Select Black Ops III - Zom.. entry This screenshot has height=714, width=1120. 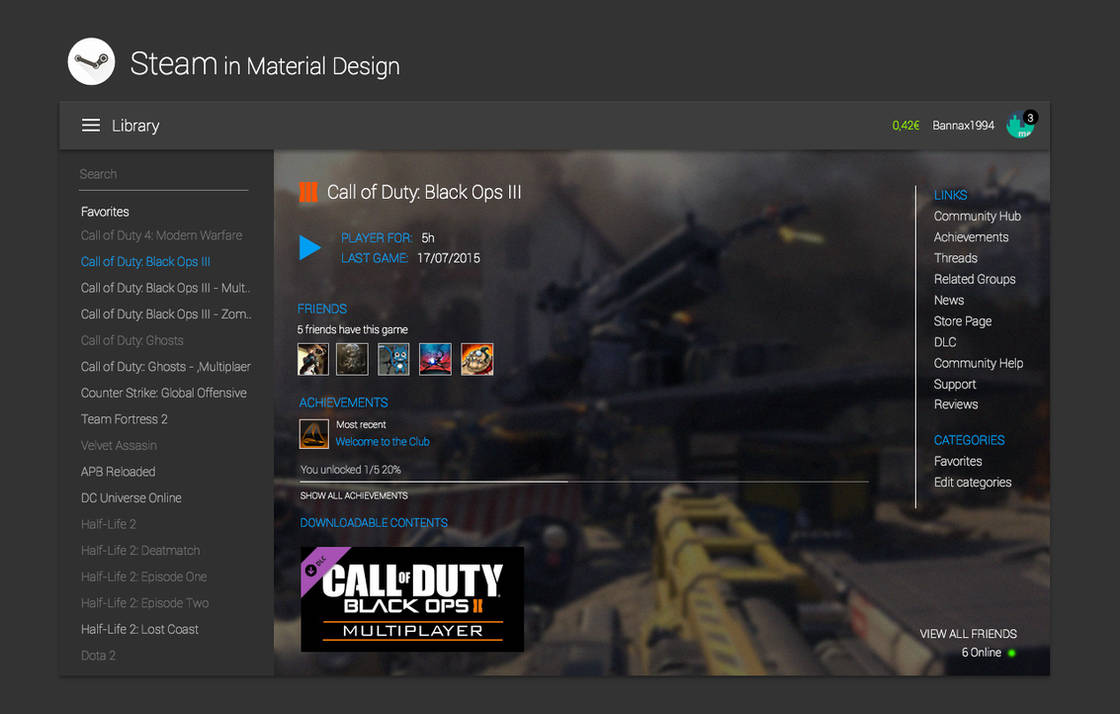click(x=166, y=314)
